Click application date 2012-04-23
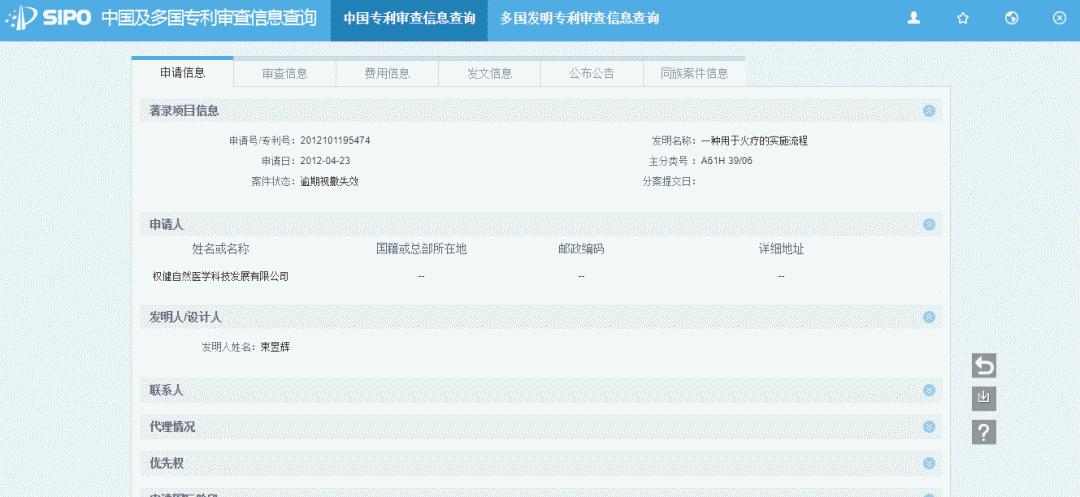The height and width of the screenshot is (497, 1080). (325, 161)
